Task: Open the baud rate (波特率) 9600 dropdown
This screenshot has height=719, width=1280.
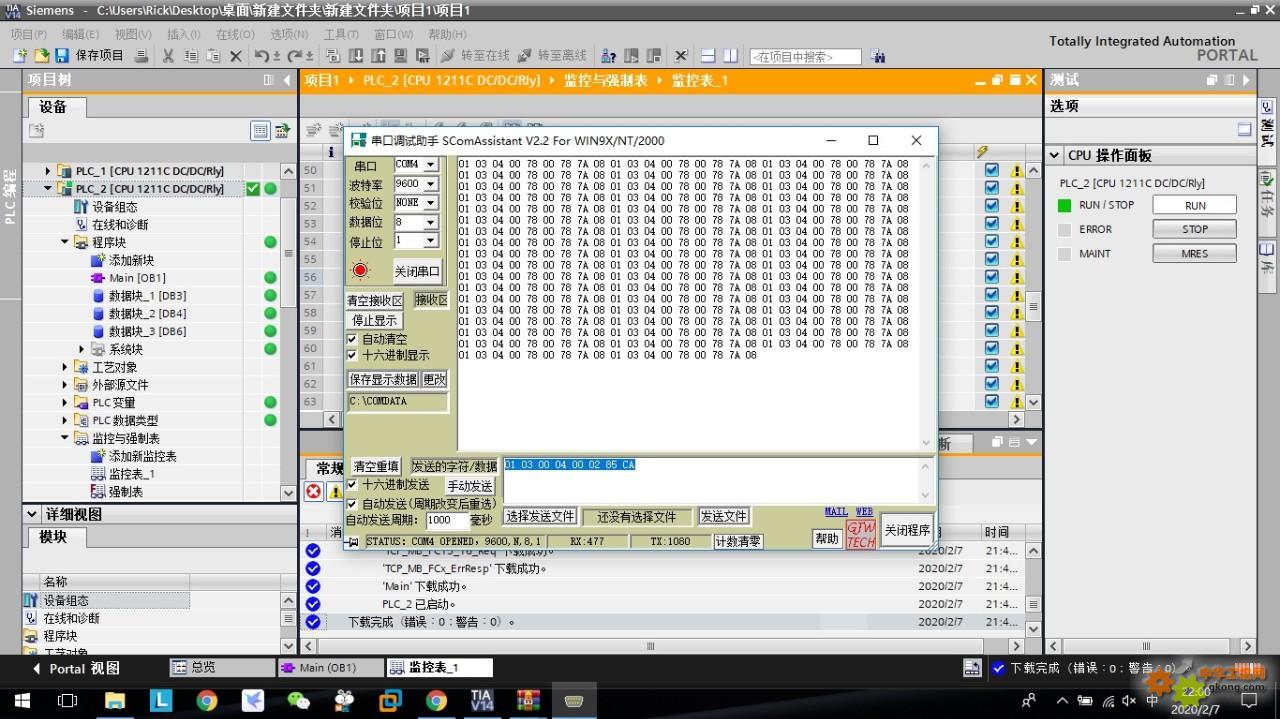Action: click(x=430, y=184)
